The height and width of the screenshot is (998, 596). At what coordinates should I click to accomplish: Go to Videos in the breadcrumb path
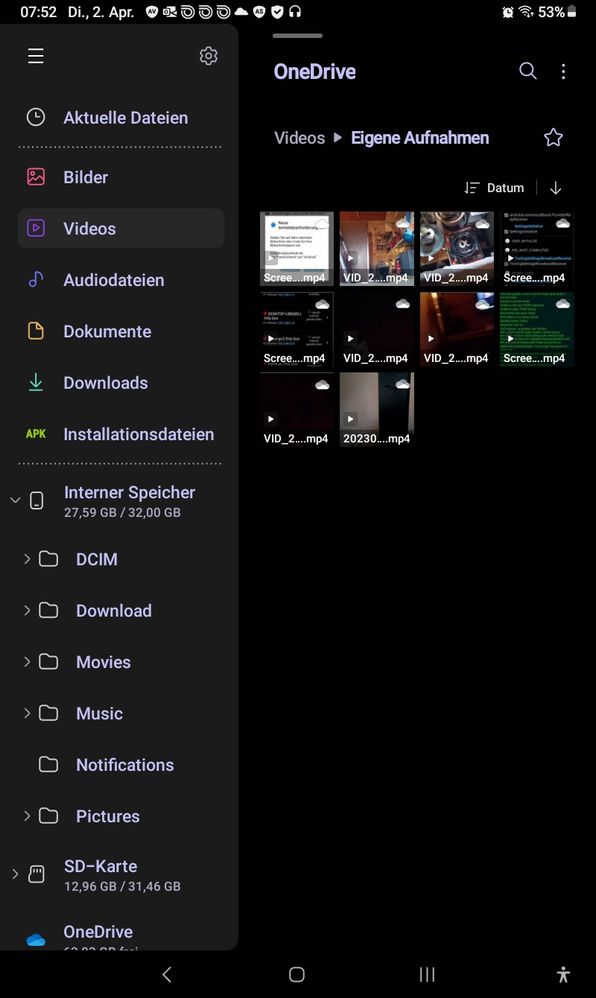click(x=299, y=138)
